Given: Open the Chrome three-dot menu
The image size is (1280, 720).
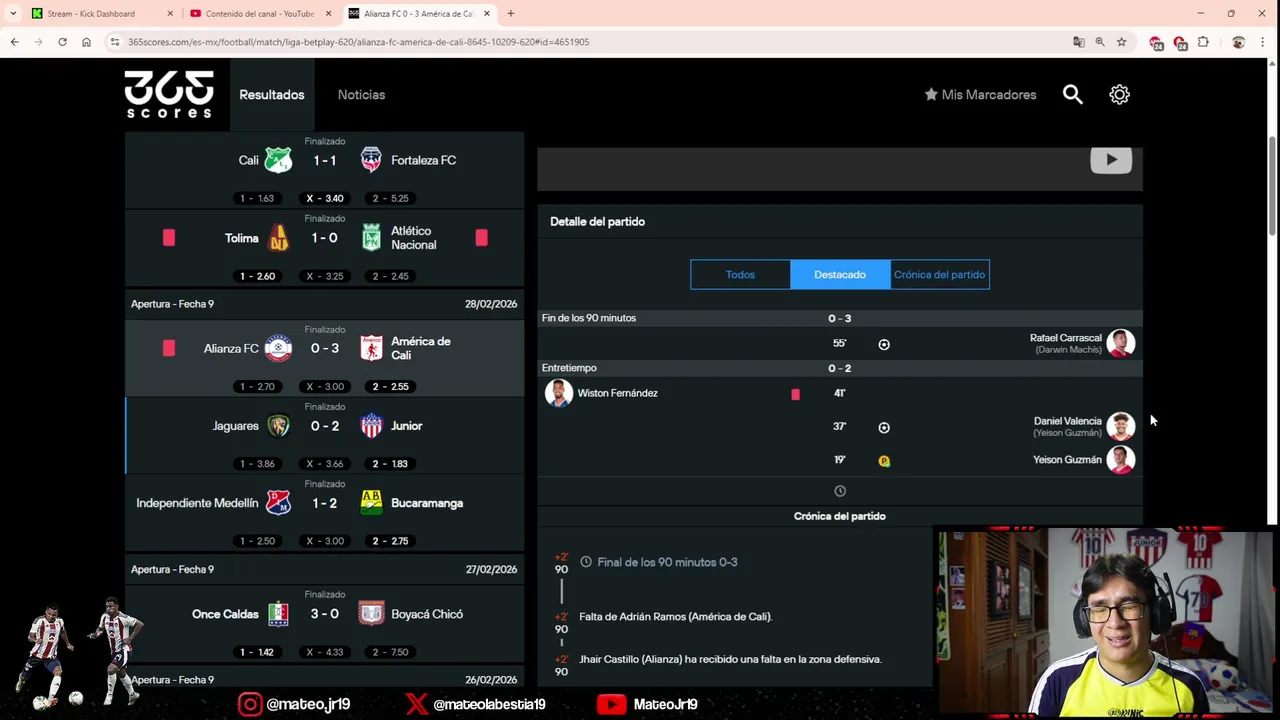Looking at the screenshot, I should pyautogui.click(x=1263, y=42).
